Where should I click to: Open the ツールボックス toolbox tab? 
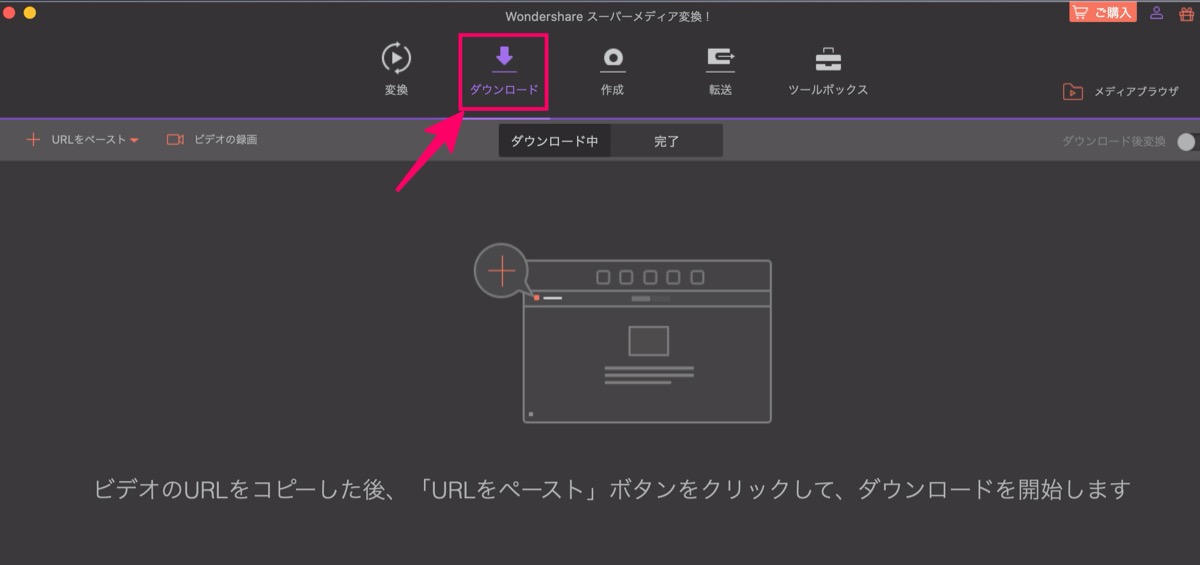tap(828, 70)
